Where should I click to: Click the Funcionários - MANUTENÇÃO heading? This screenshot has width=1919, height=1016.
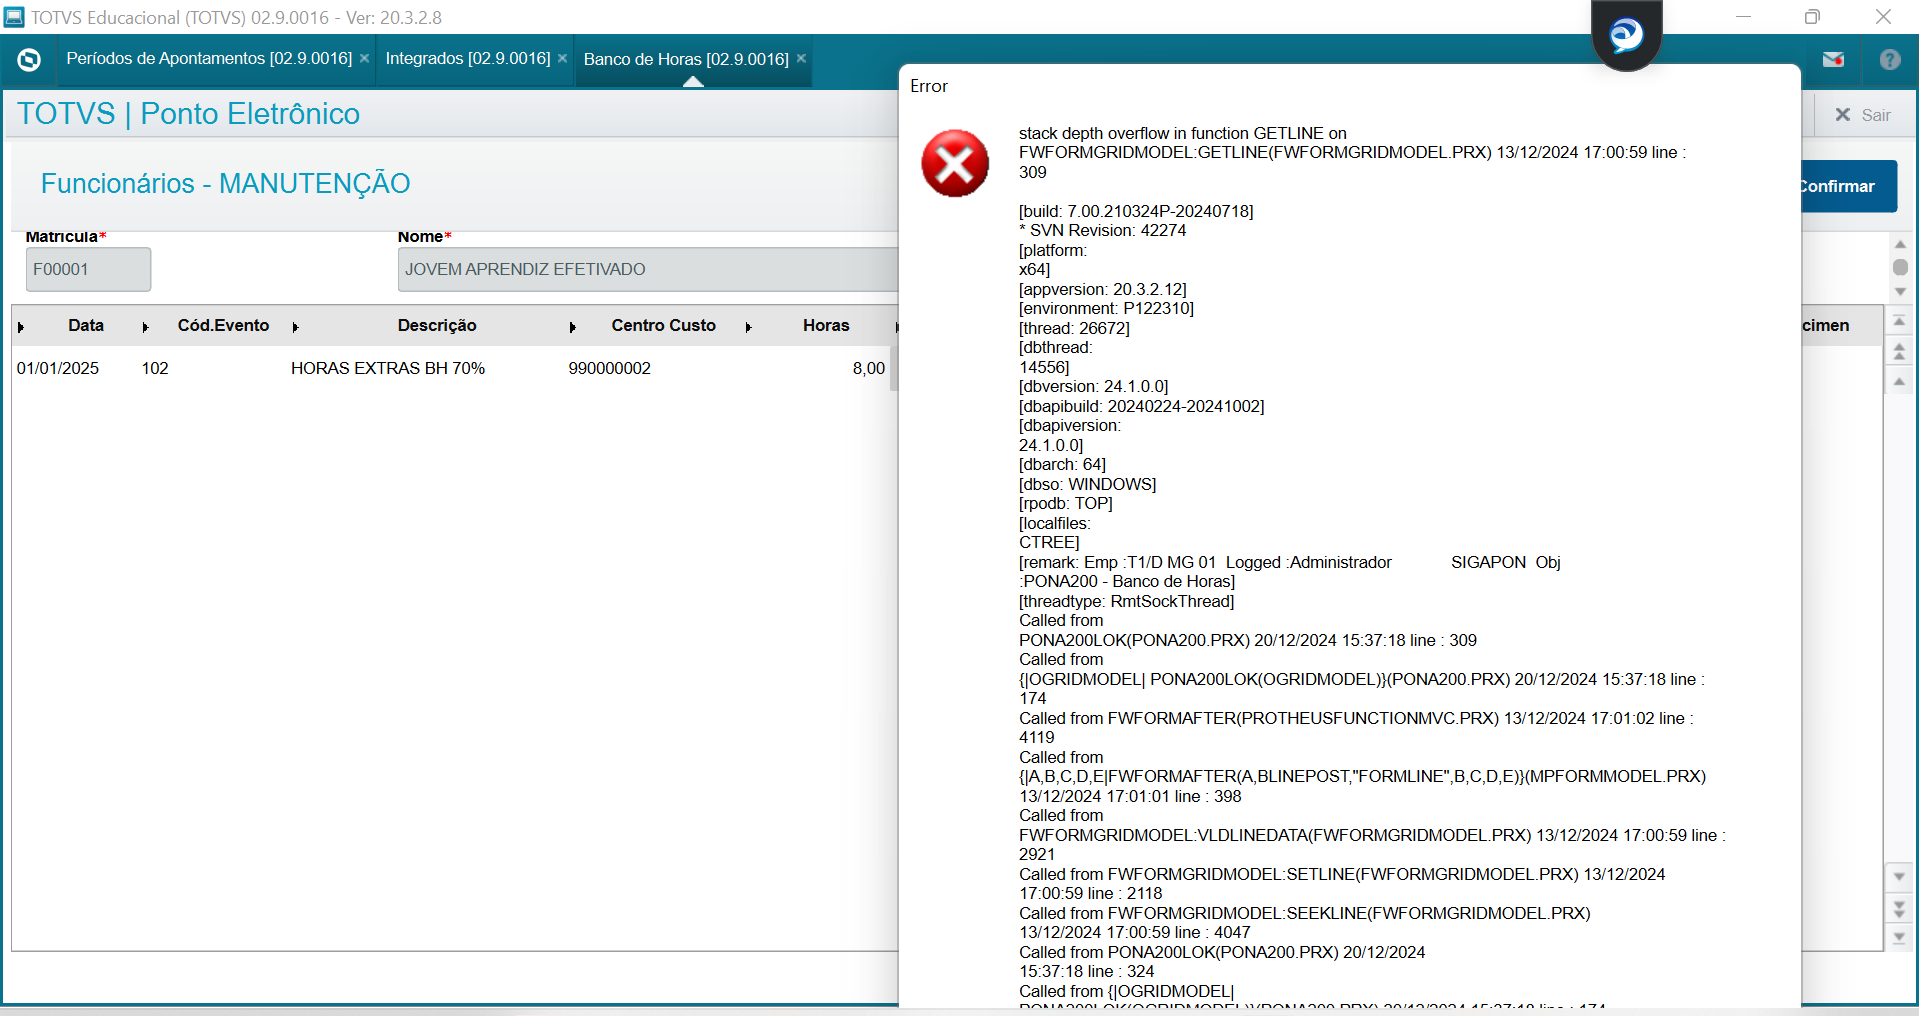[x=226, y=184]
